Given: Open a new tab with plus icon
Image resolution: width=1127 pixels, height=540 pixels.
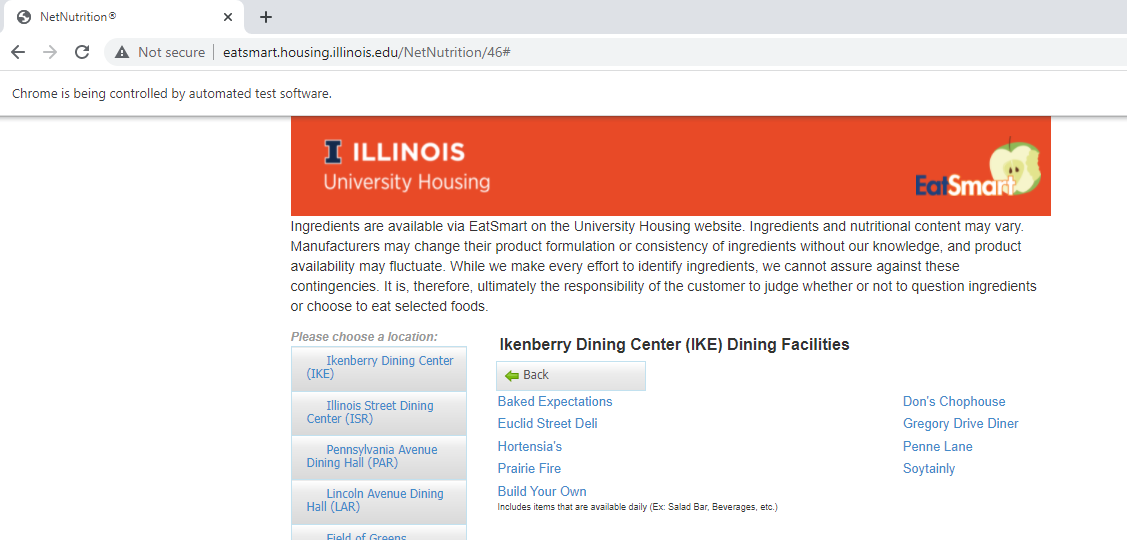Looking at the screenshot, I should [266, 17].
